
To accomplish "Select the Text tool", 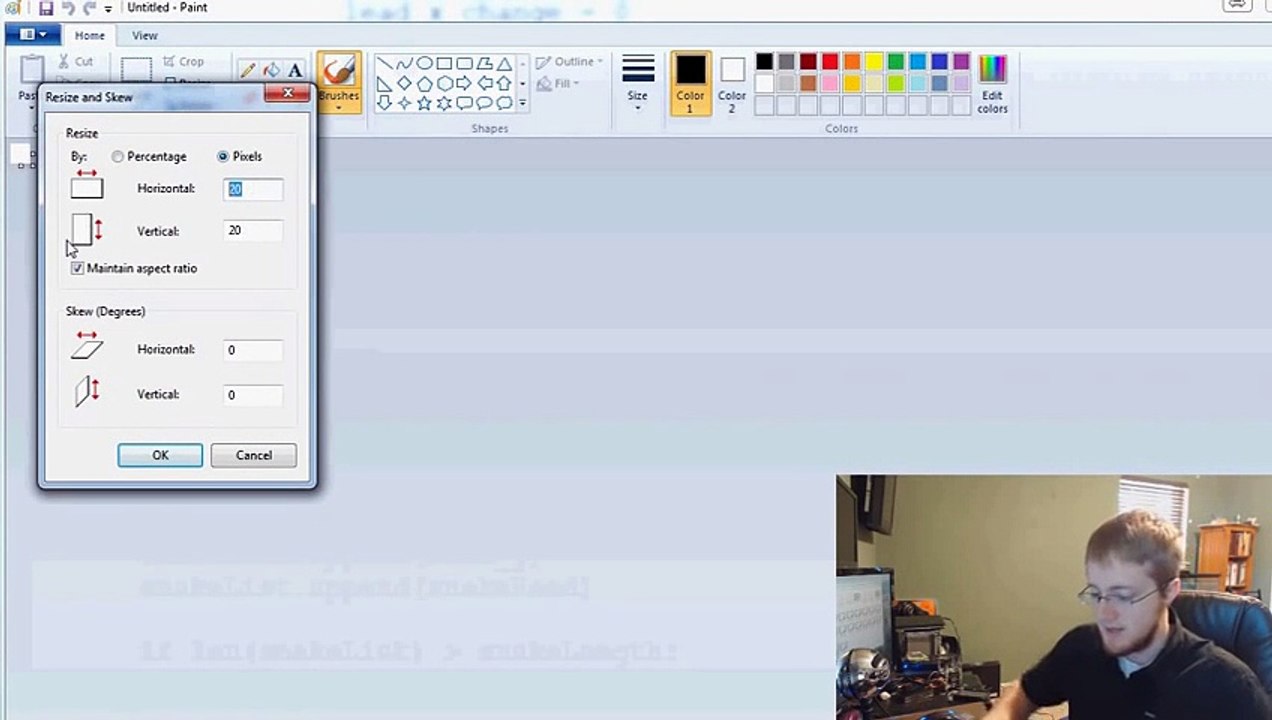I will 295,70.
